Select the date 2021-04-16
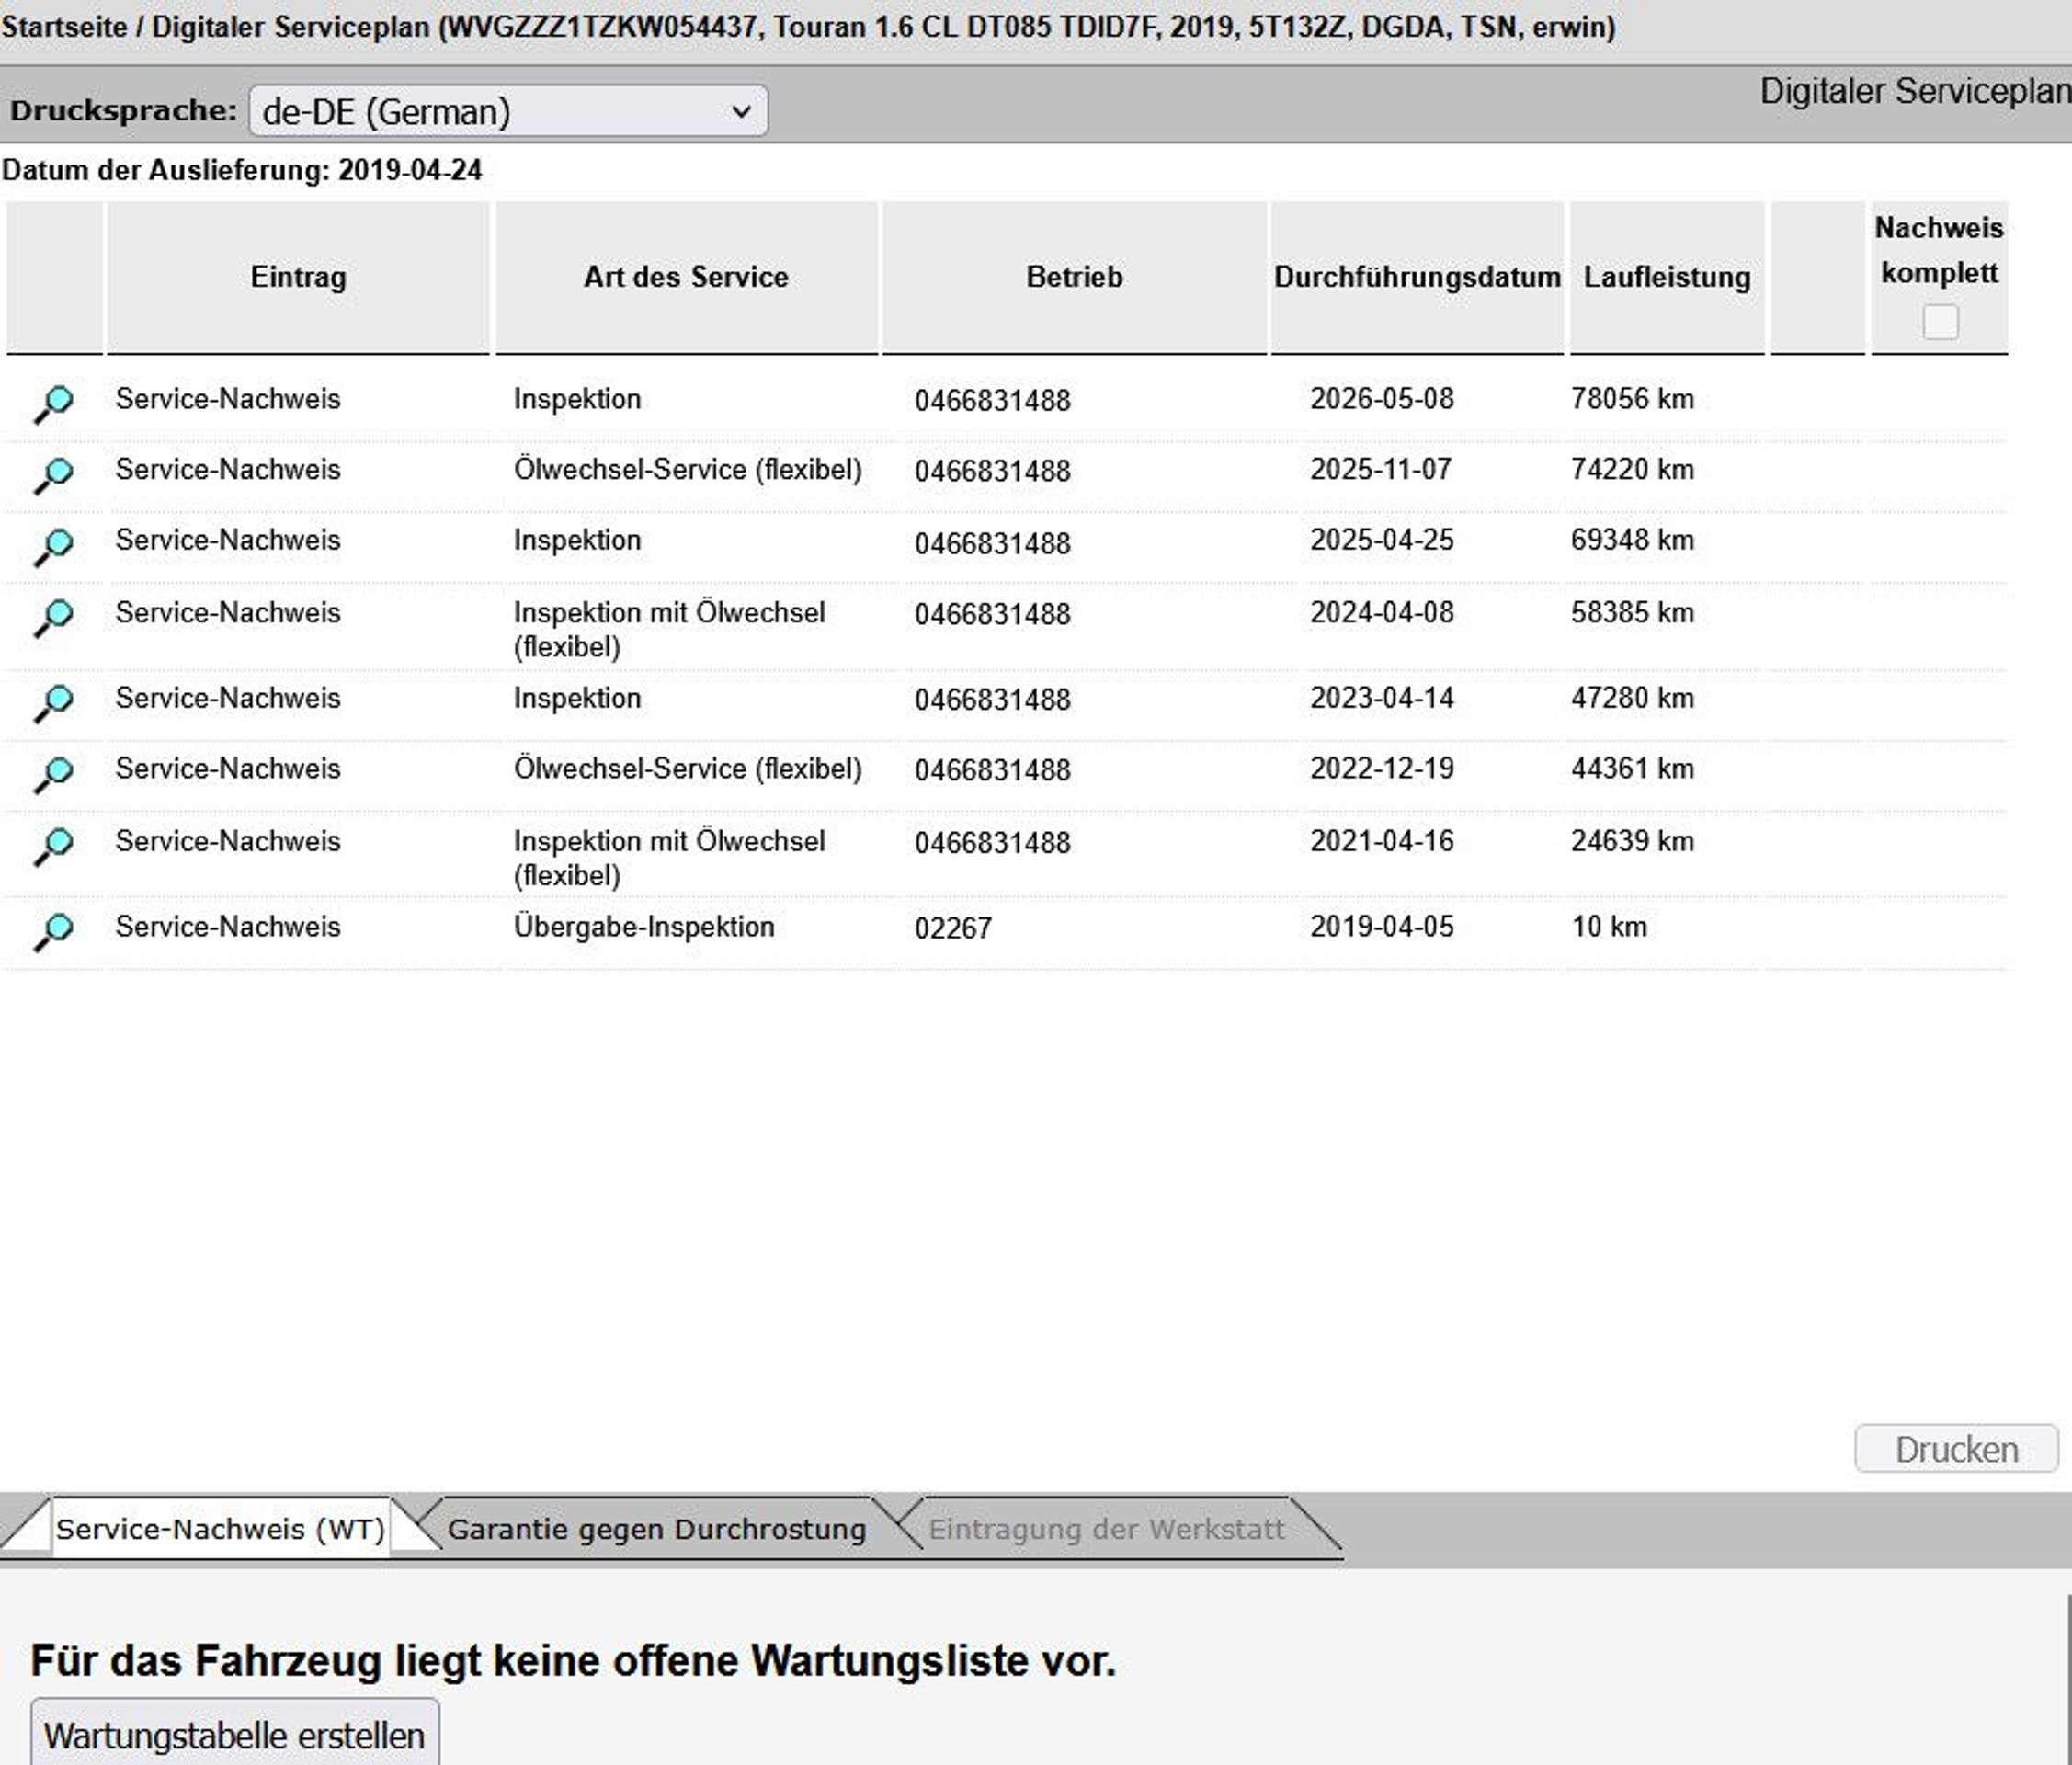2072x1765 pixels. tap(1382, 841)
